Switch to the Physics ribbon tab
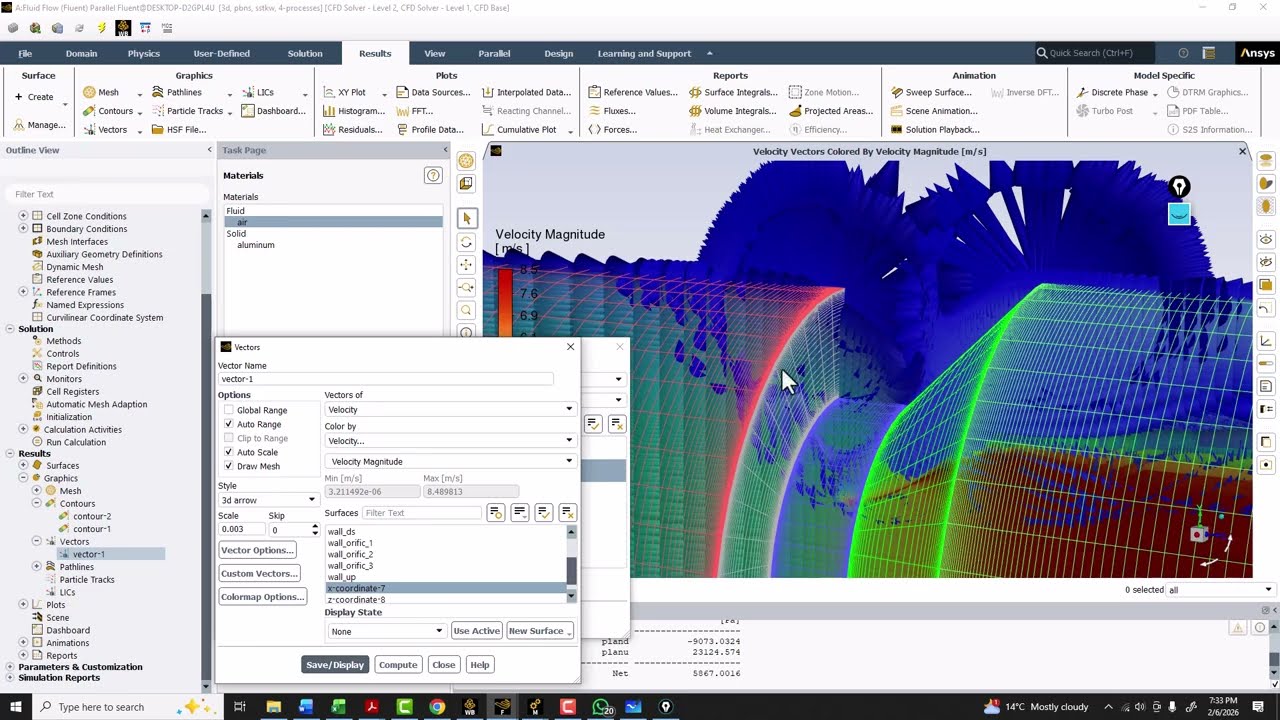Viewport: 1280px width, 720px height. coord(144,53)
